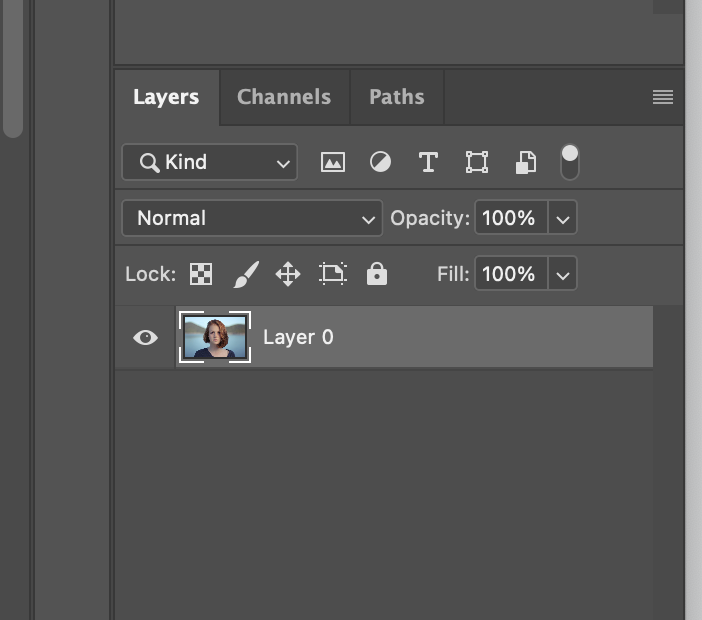Click the Opacity label
Image resolution: width=702 pixels, height=620 pixels.
pos(430,218)
